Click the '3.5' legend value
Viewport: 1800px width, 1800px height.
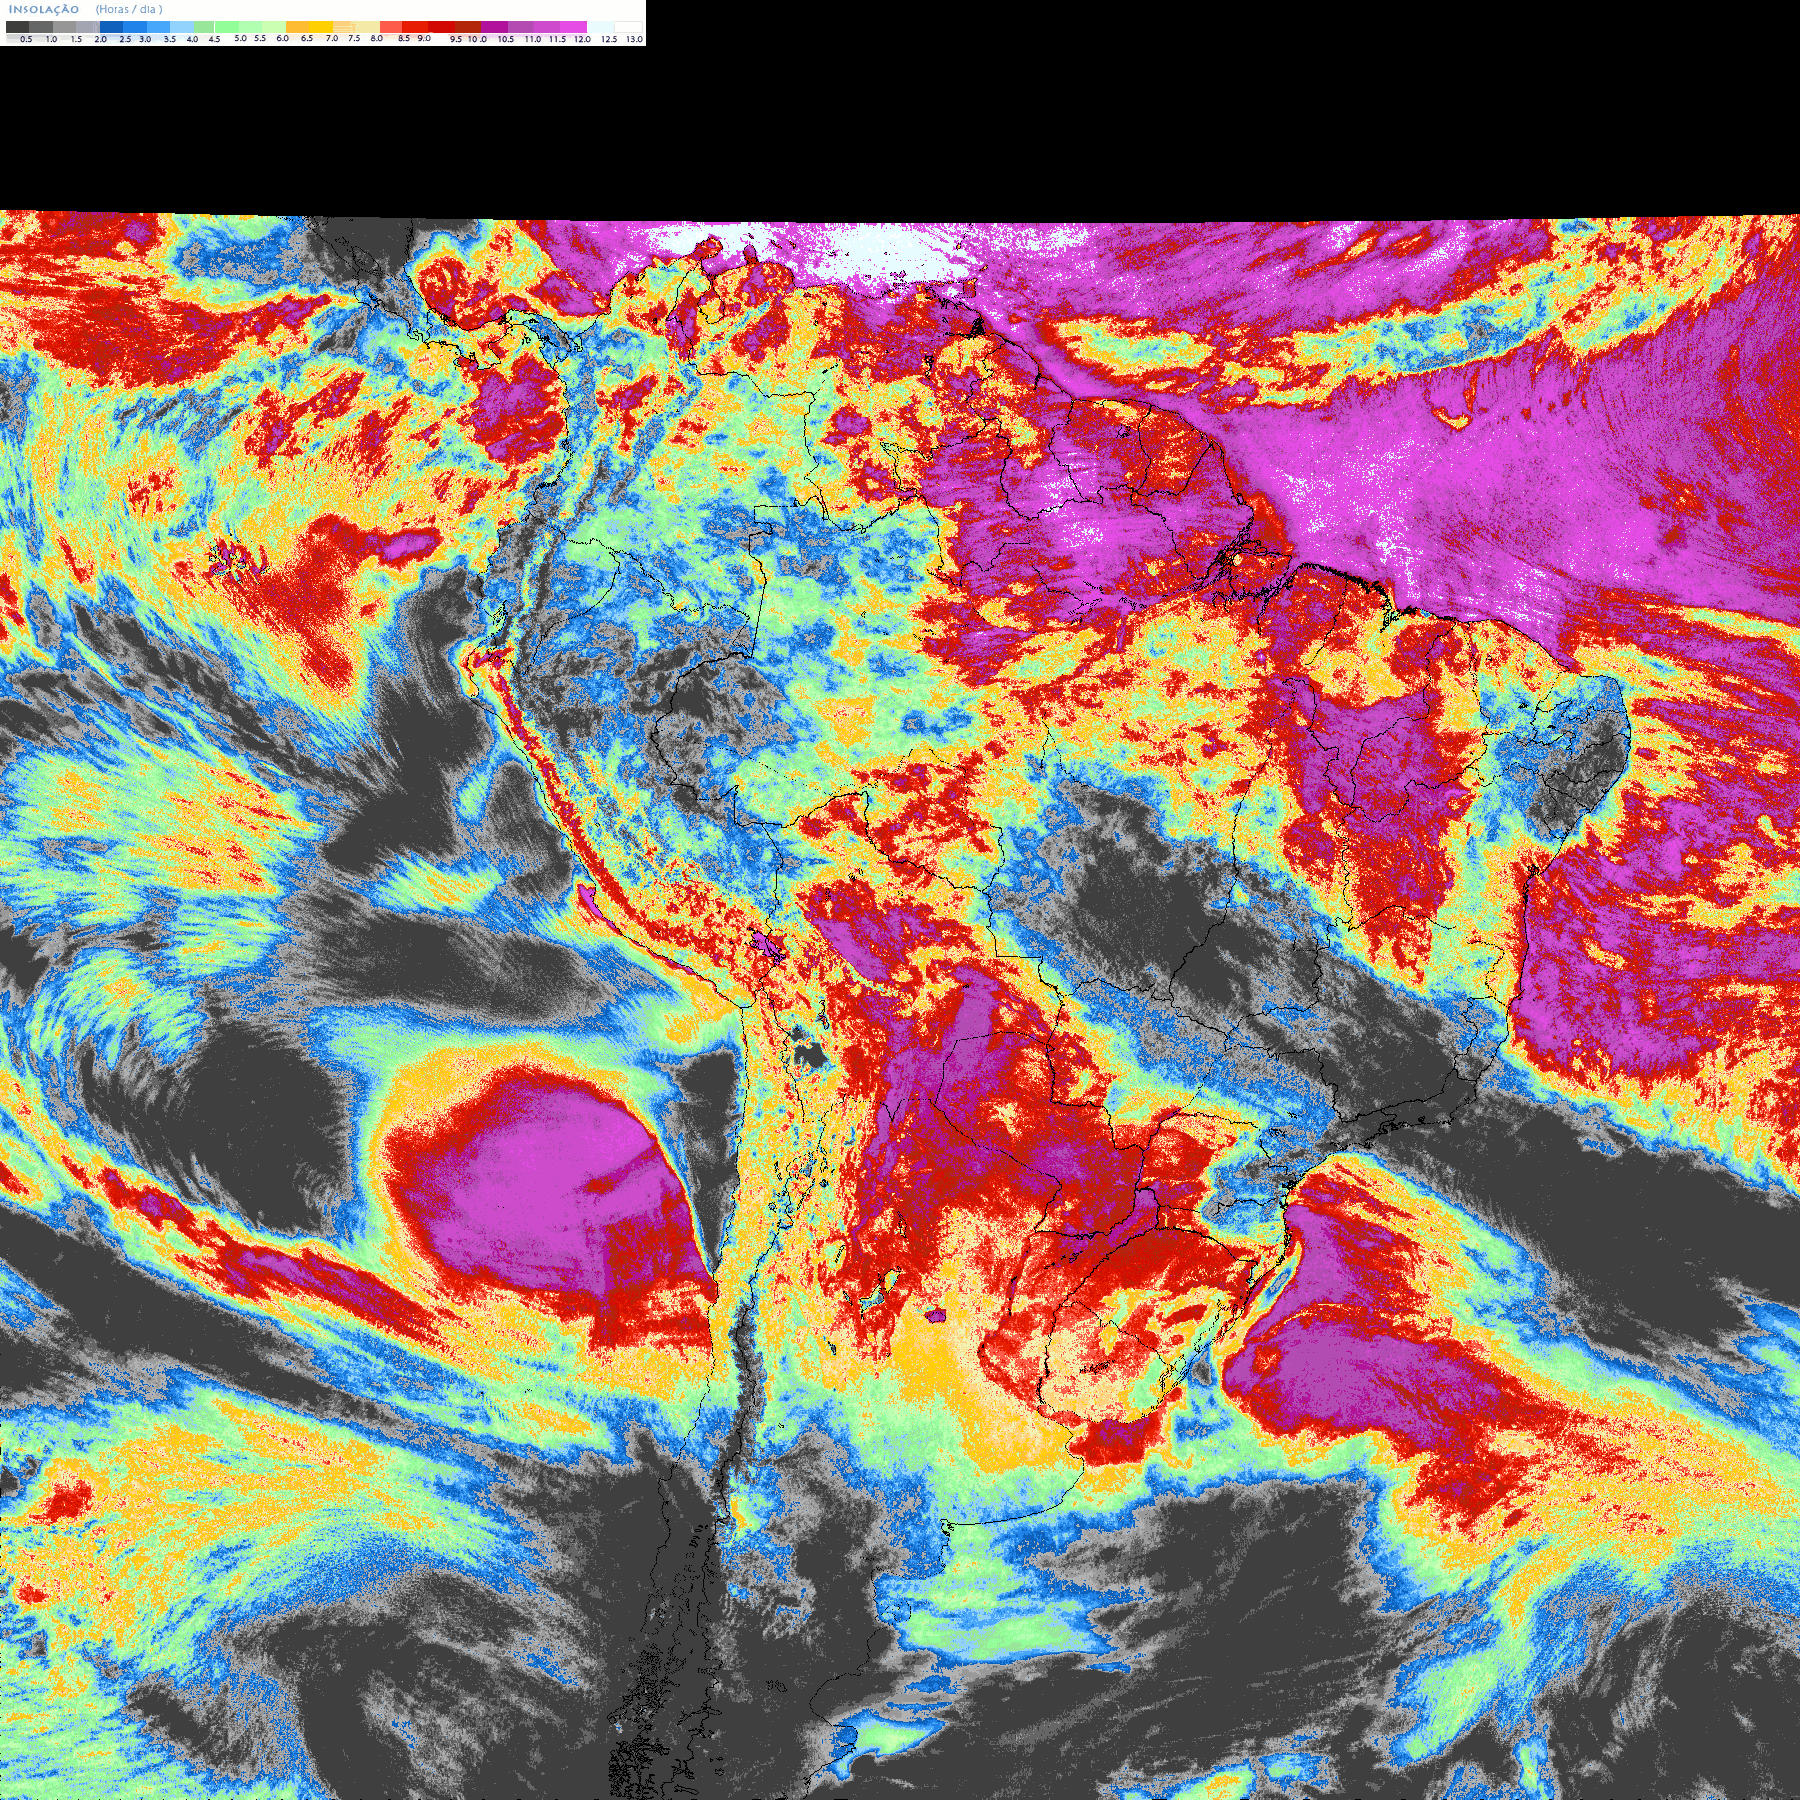(170, 39)
